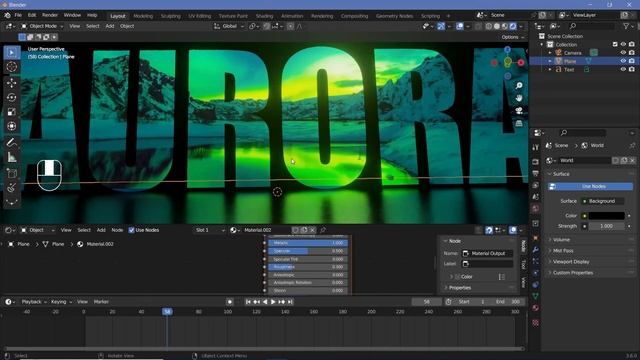Open the Render menu
640x360 pixels.
(x=50, y=15)
